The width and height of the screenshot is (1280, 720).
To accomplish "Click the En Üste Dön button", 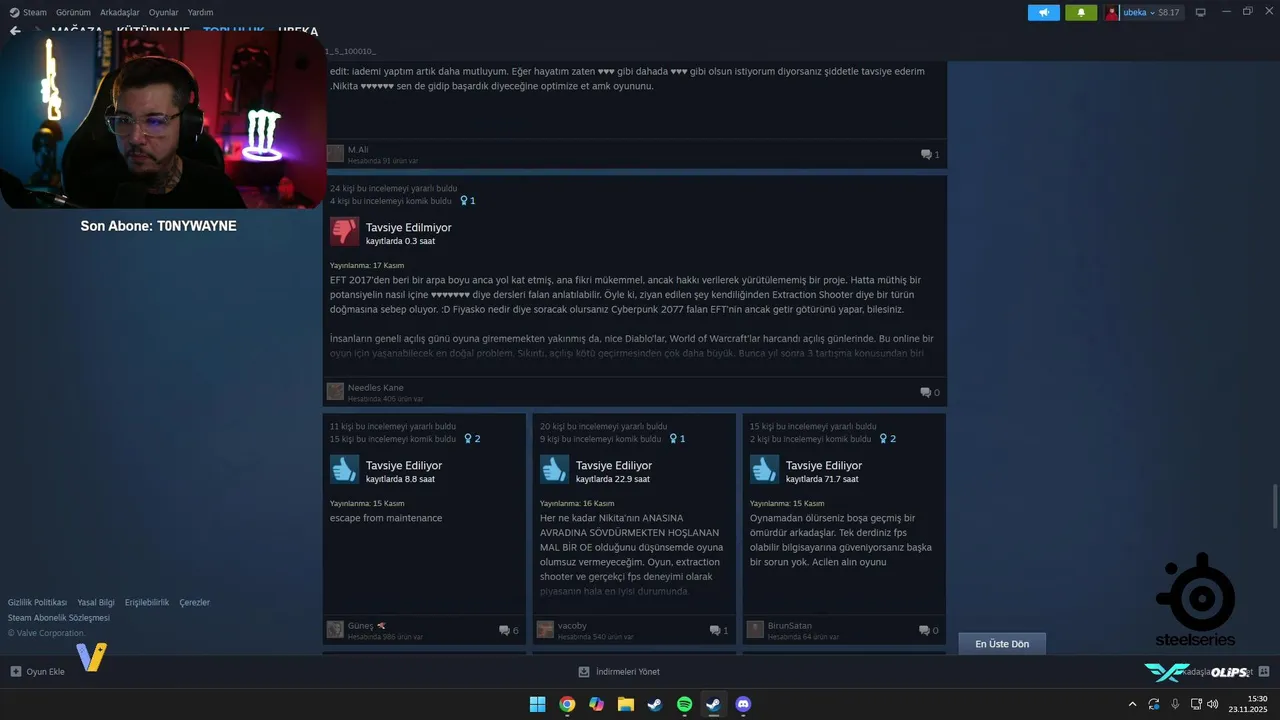I will click(1002, 644).
